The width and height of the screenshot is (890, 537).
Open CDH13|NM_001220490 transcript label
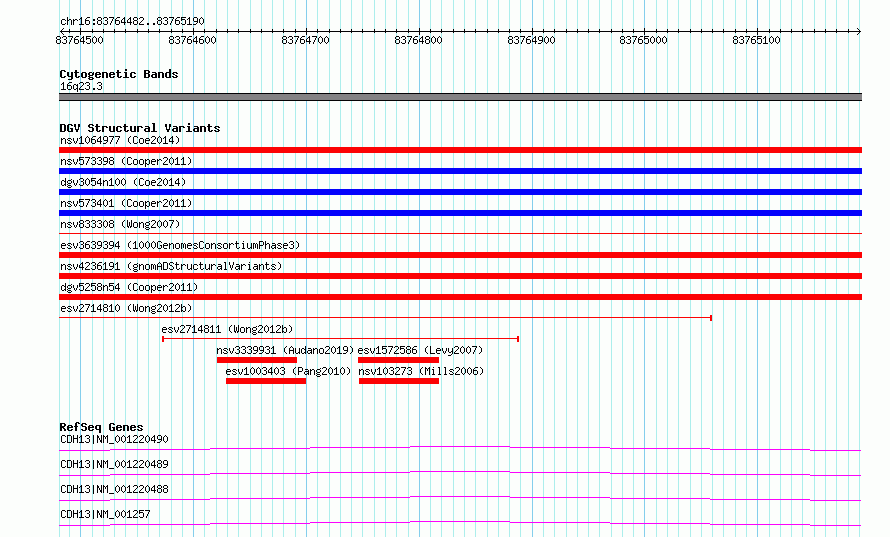[x=114, y=439]
